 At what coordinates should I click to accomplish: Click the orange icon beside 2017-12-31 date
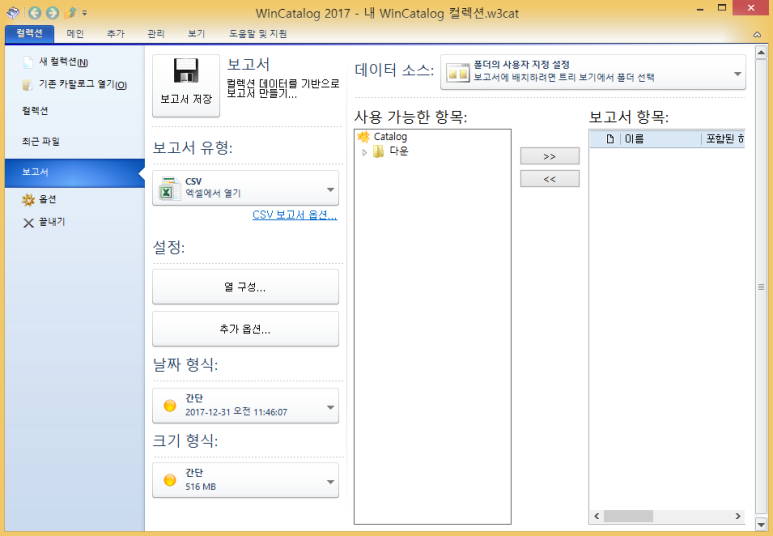tap(170, 405)
